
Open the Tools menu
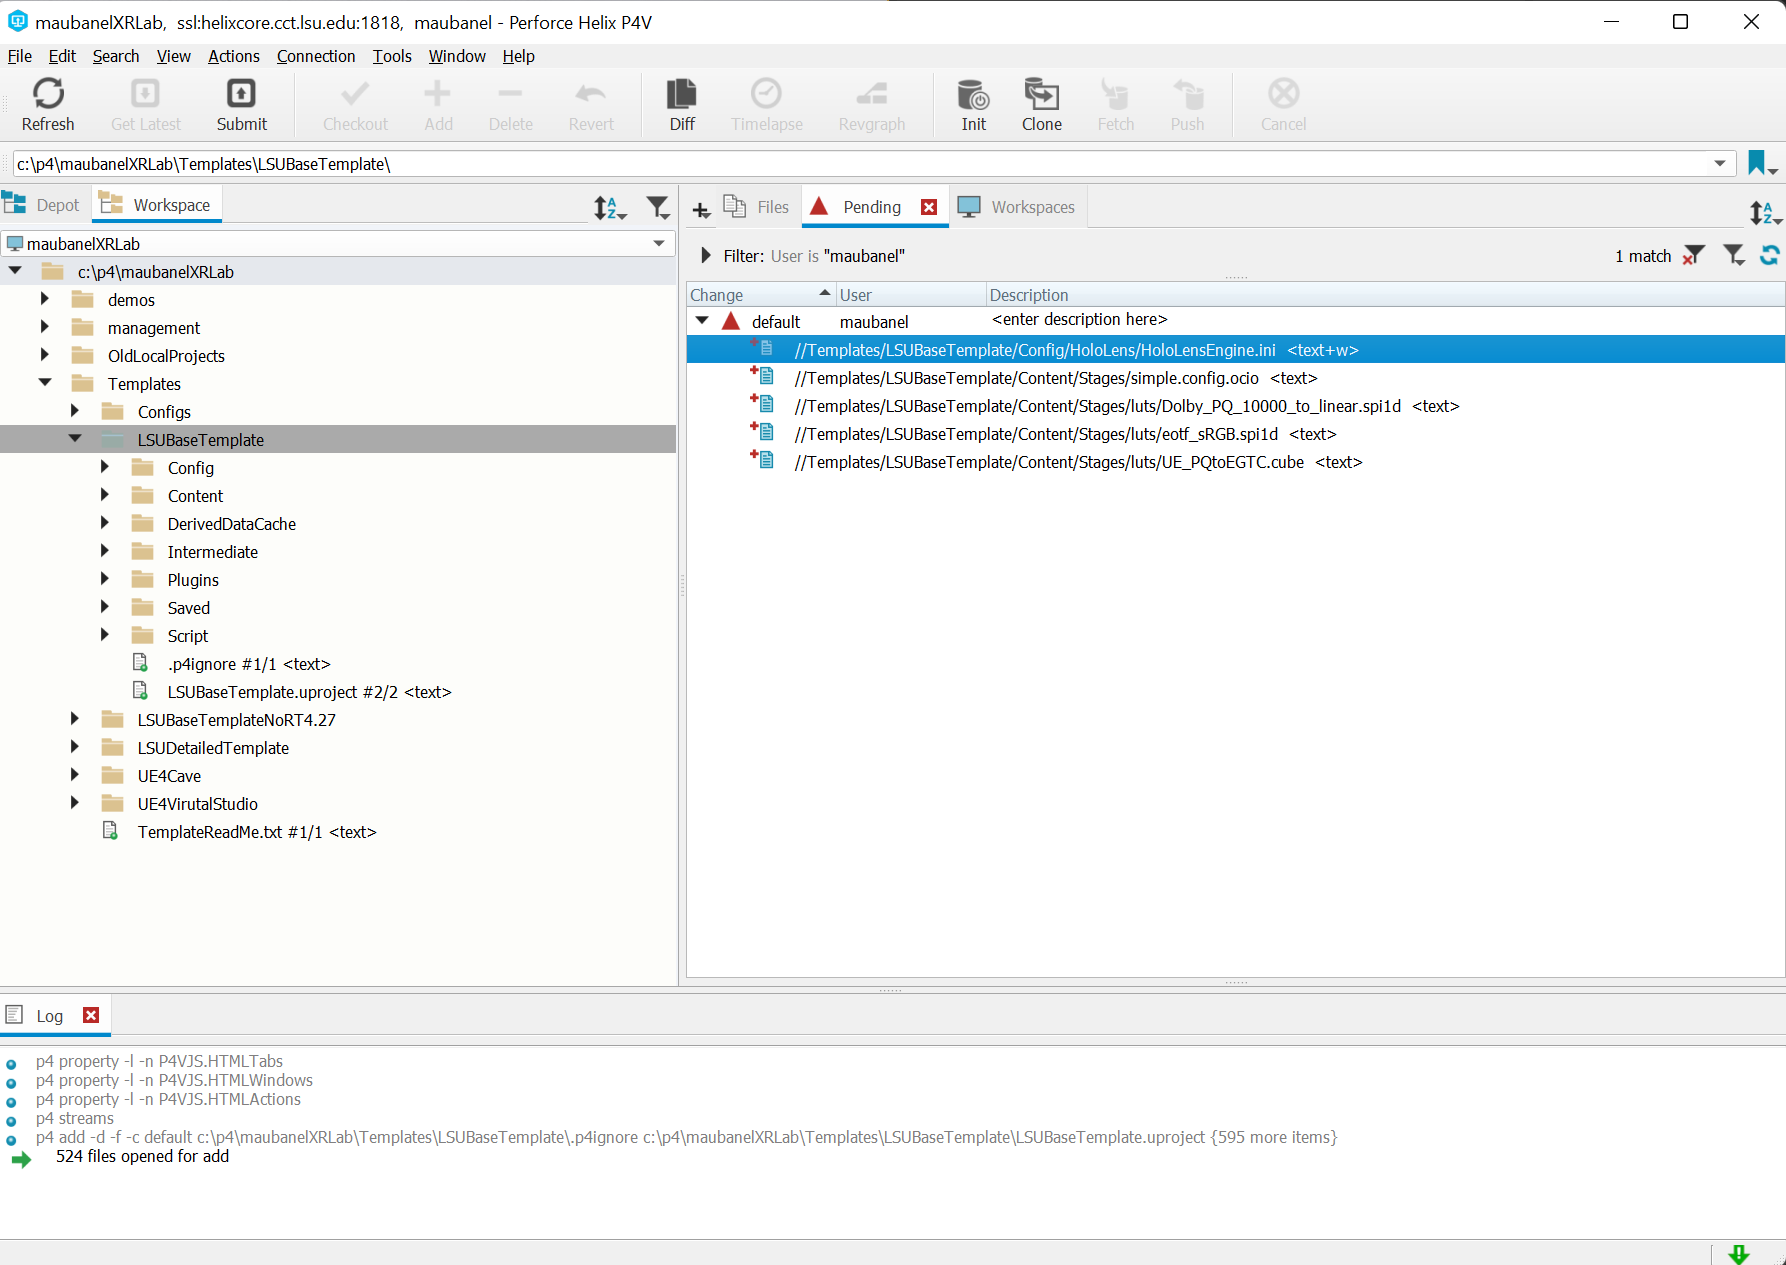[392, 56]
